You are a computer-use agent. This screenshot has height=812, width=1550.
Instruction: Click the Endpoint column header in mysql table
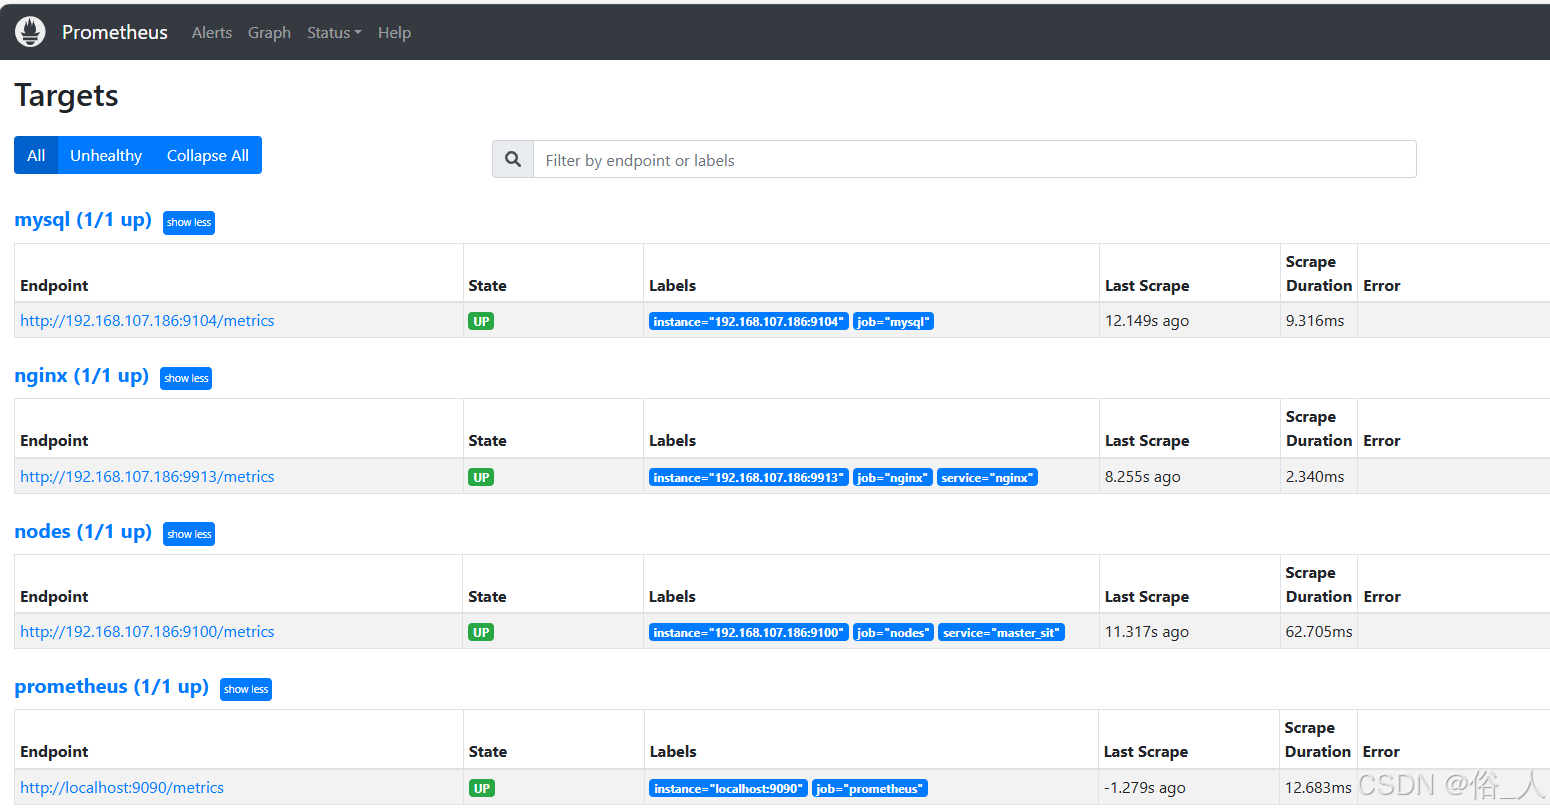pos(54,285)
